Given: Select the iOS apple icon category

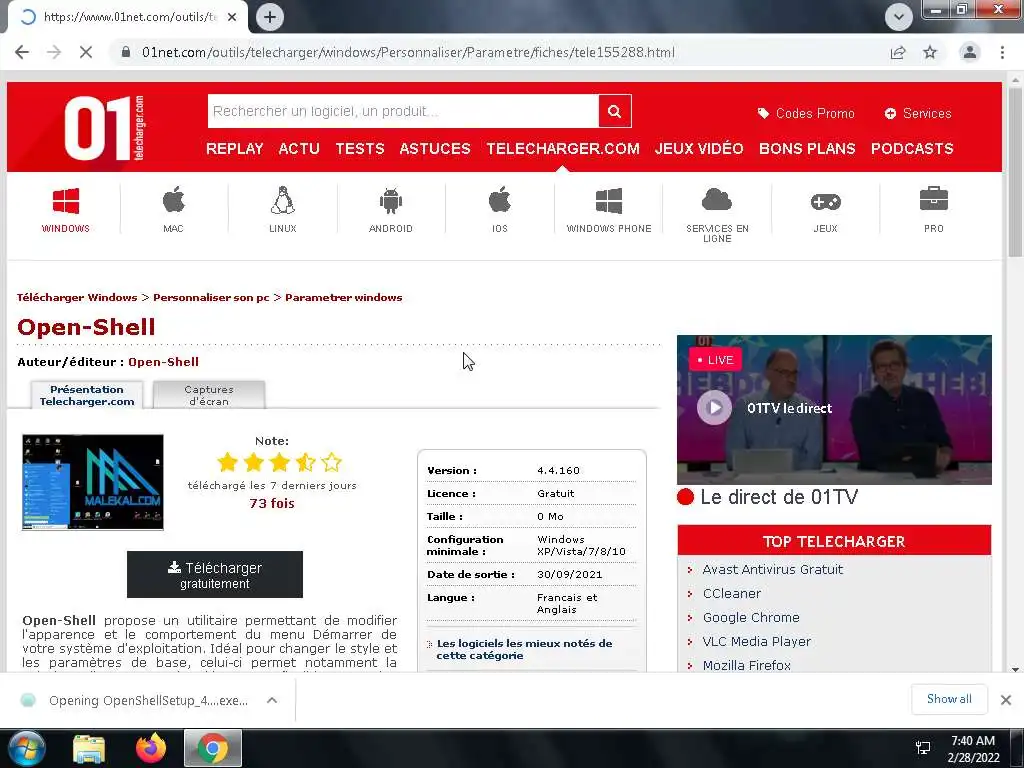Looking at the screenshot, I should (x=500, y=200).
